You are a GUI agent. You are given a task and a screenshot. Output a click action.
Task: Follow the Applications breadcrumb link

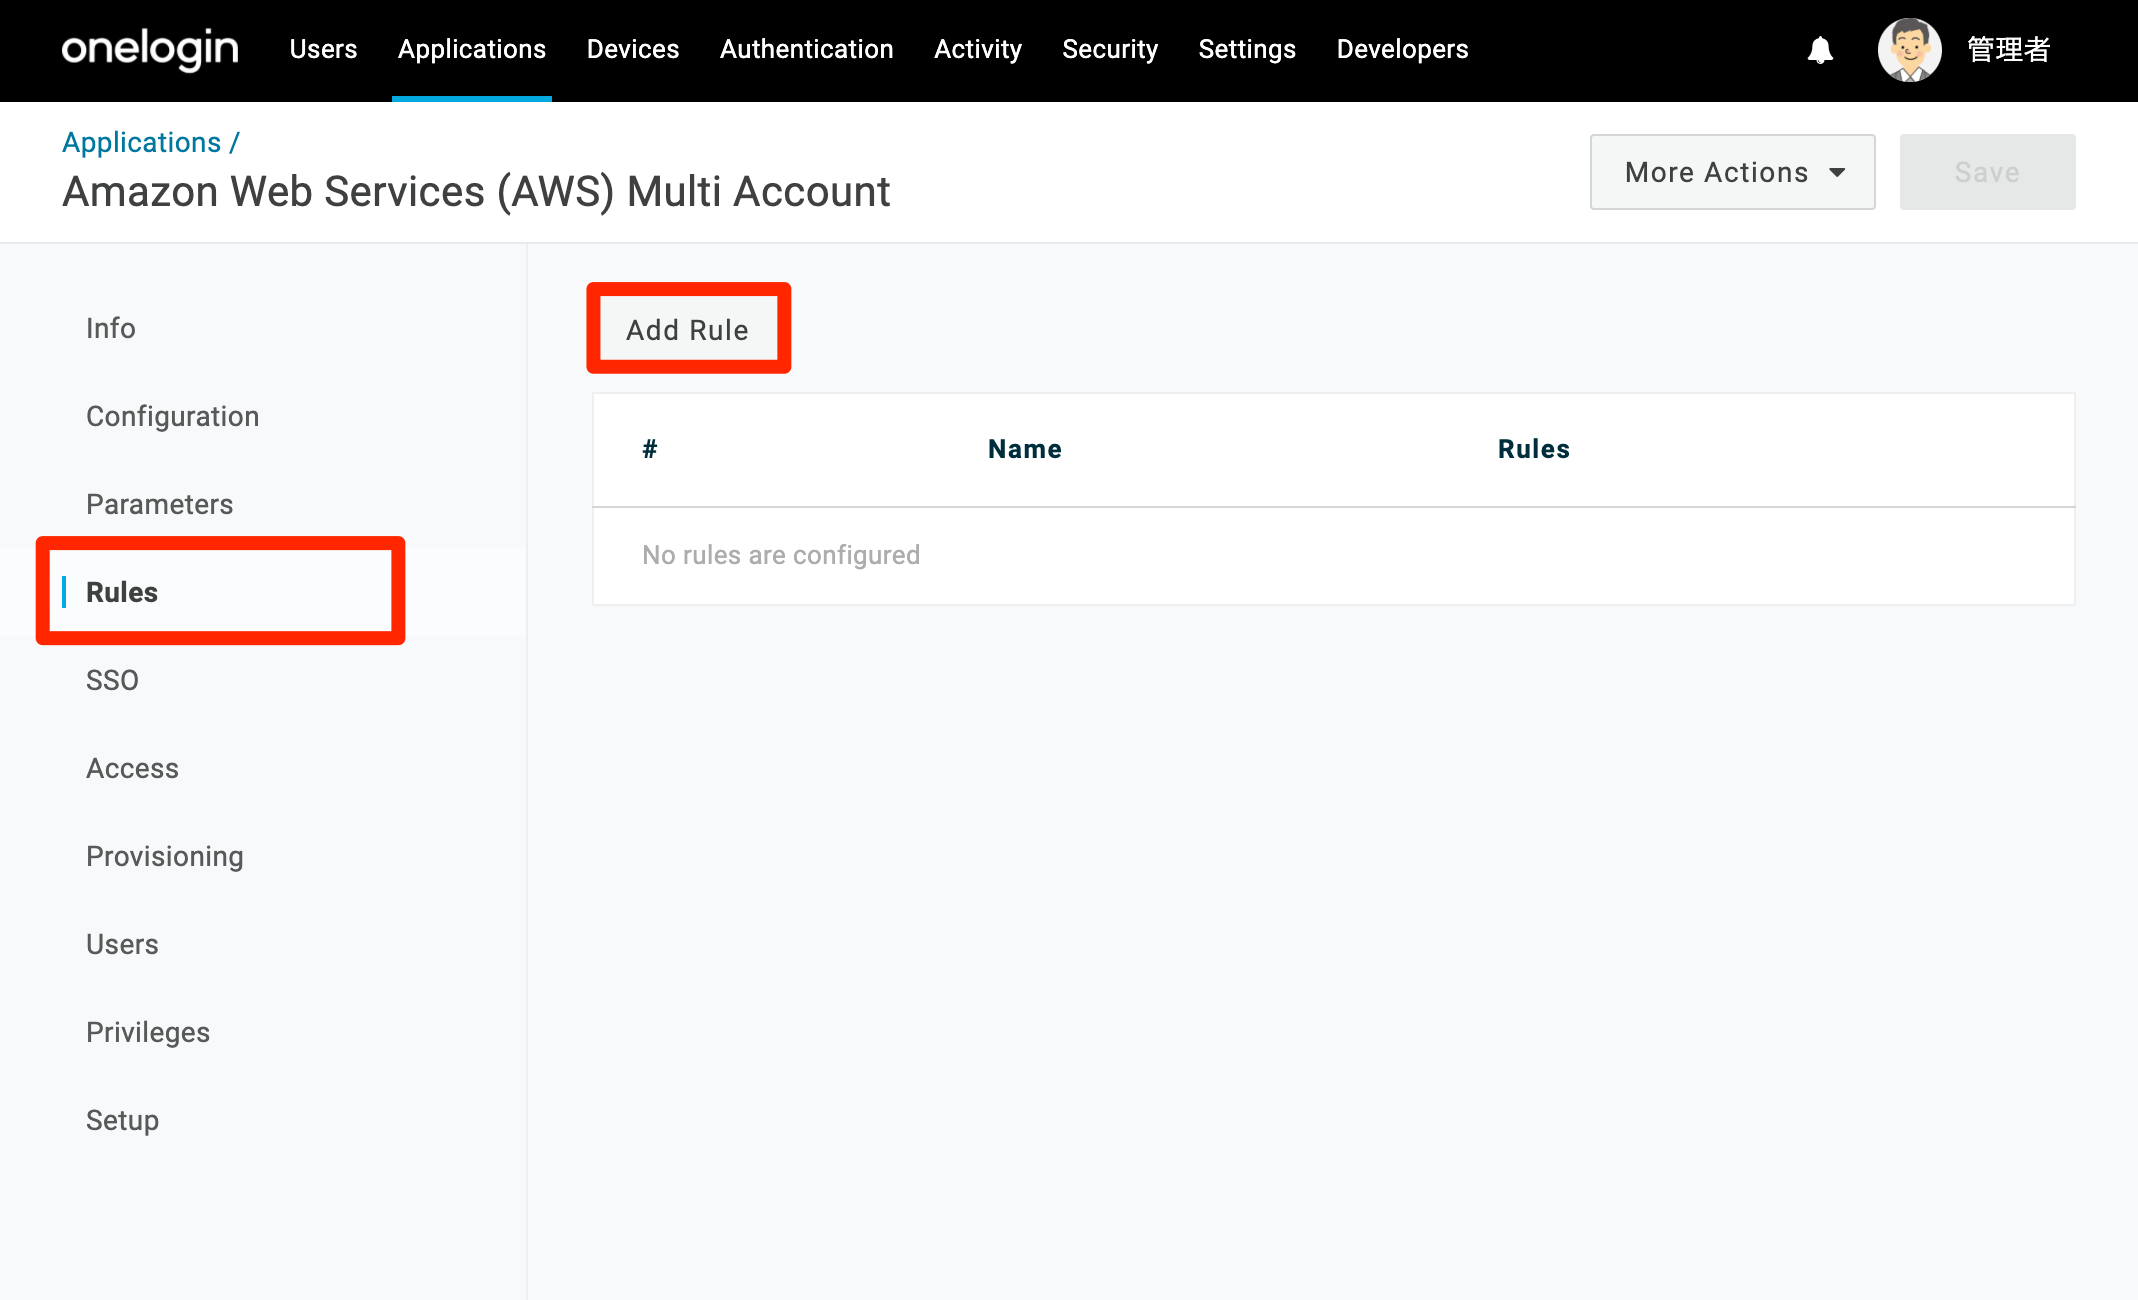click(x=141, y=142)
